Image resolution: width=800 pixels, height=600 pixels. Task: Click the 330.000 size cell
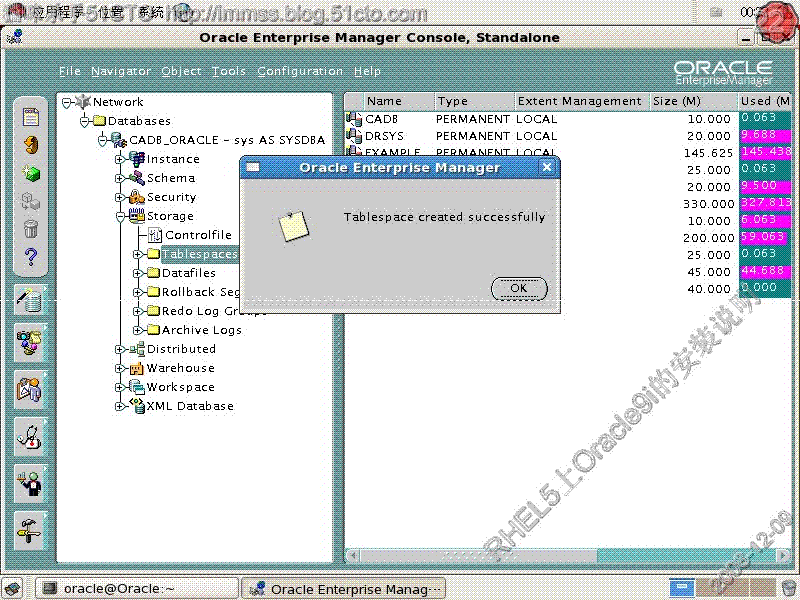coord(709,204)
